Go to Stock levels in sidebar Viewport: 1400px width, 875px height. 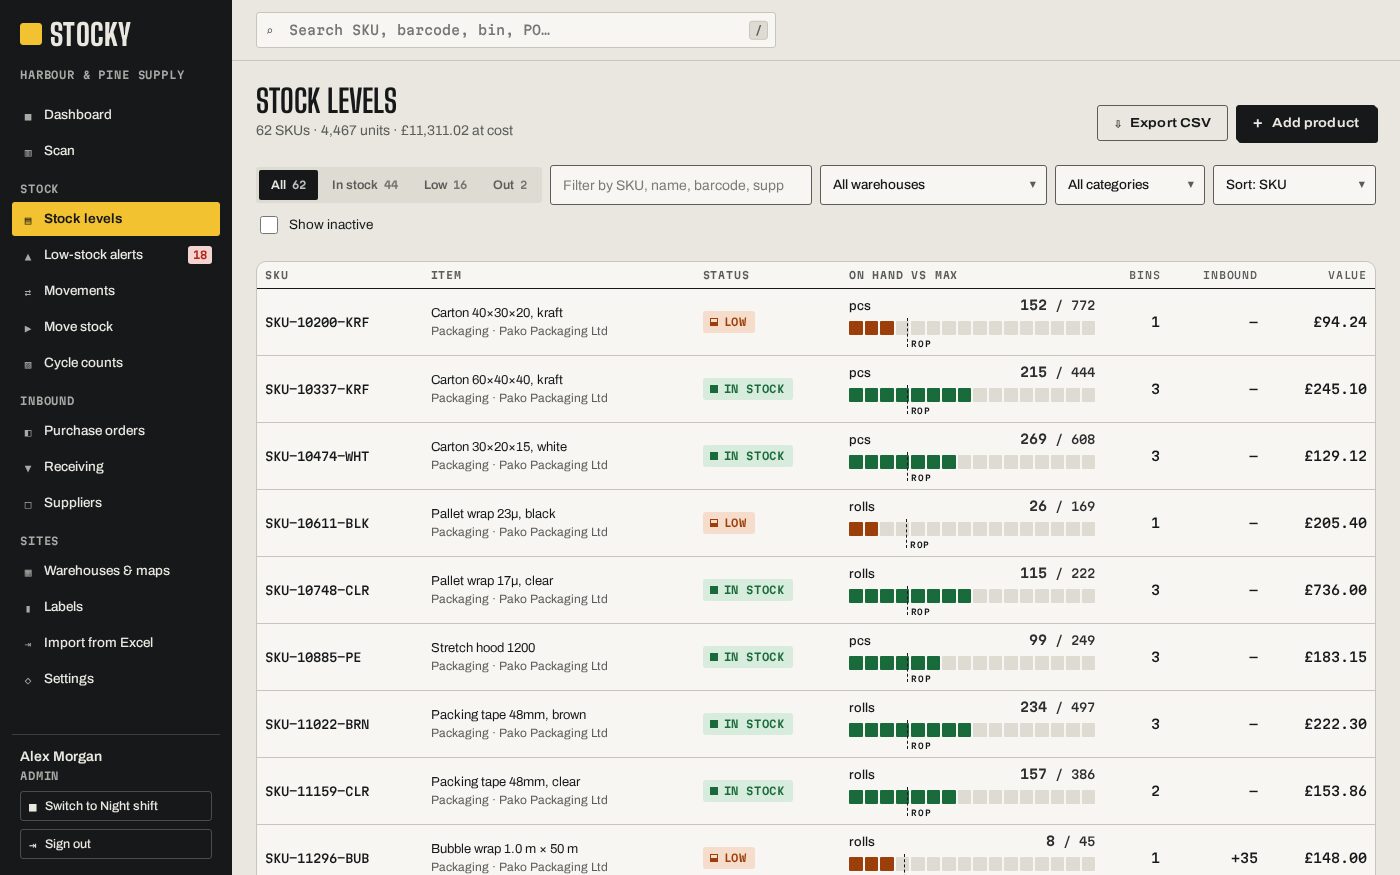(x=116, y=219)
